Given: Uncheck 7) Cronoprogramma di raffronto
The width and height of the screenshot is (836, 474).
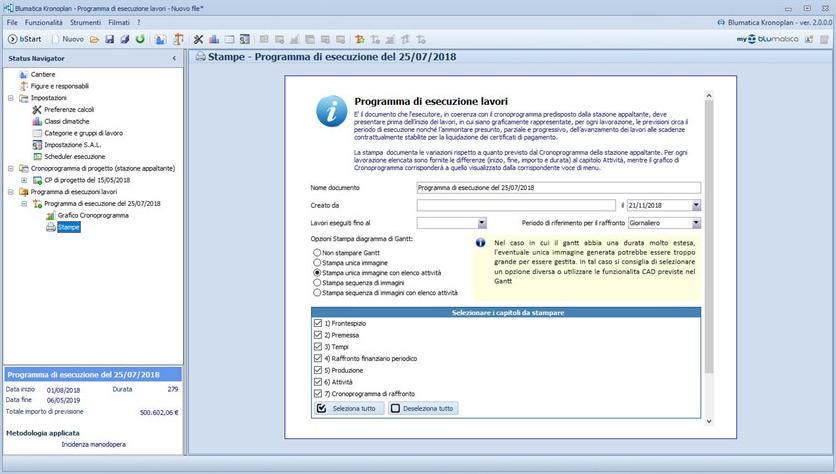Looking at the screenshot, I should pos(318,393).
